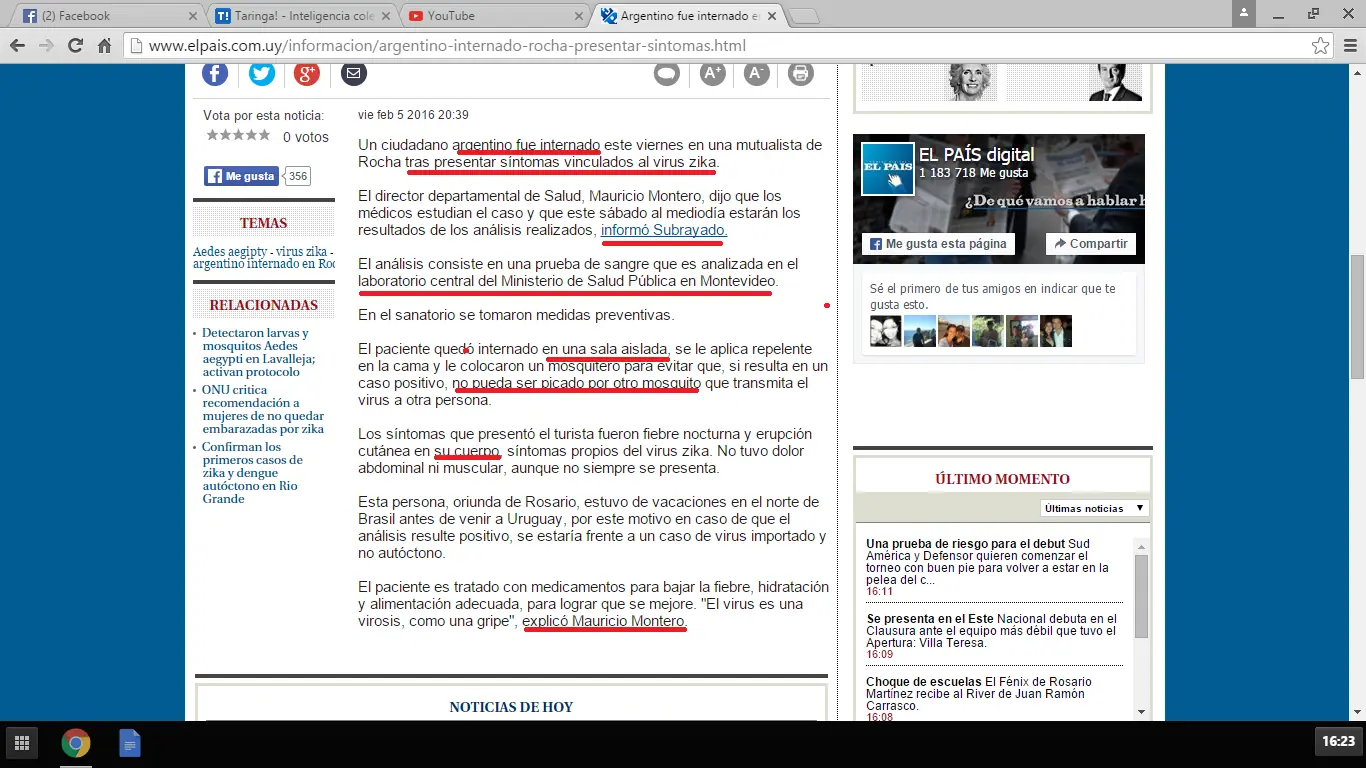This screenshot has width=1366, height=768.
Task: Print the article with printer icon
Action: click(801, 73)
